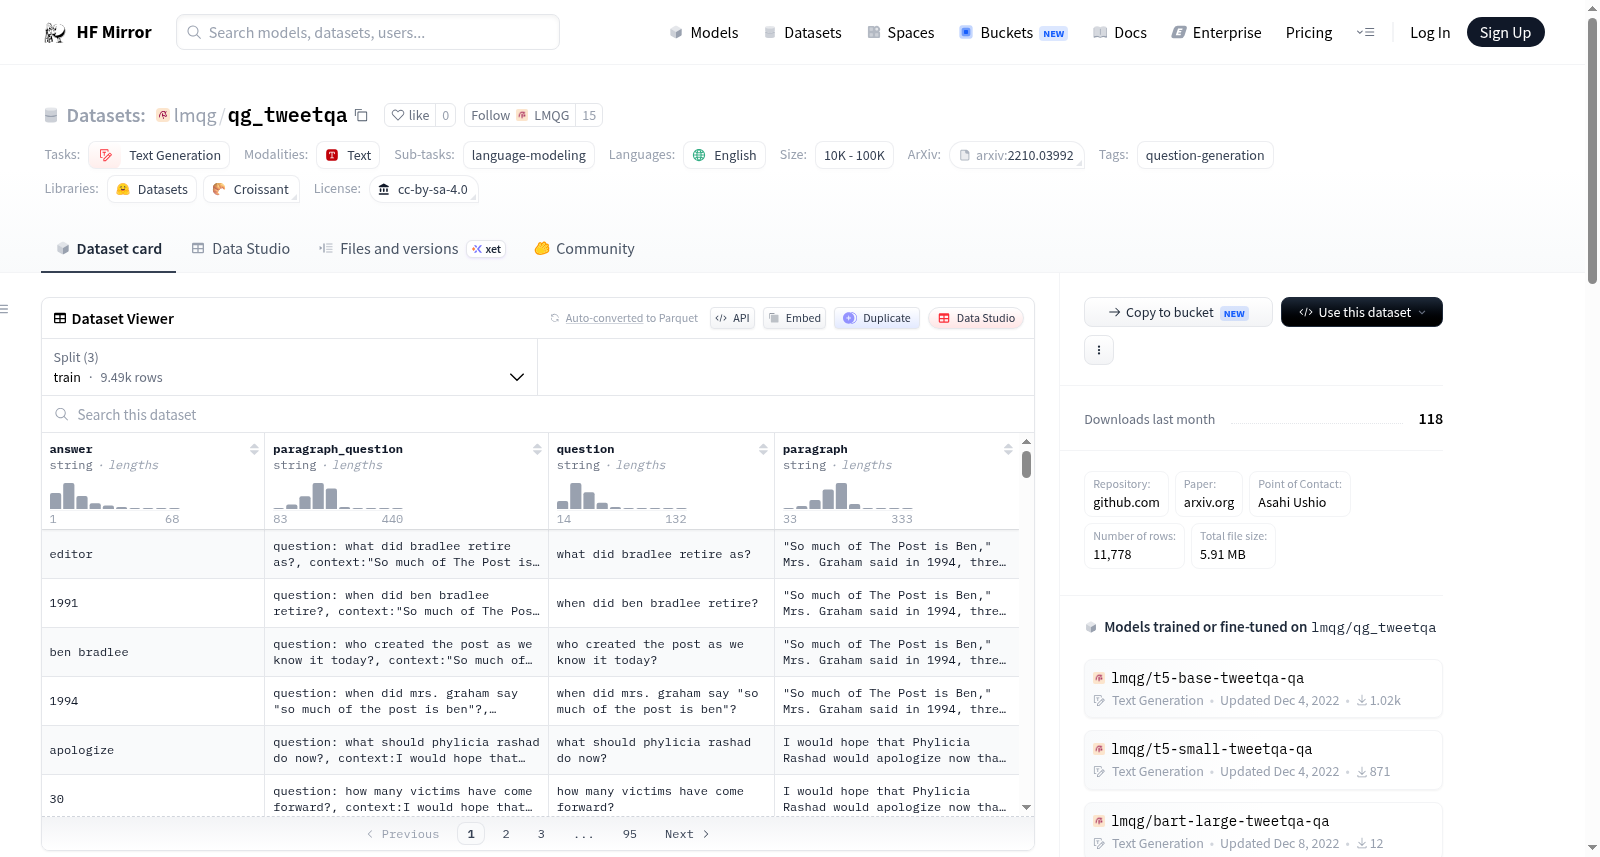Open the more options menu icon in navbar
This screenshot has width=1600, height=857.
(1365, 33)
